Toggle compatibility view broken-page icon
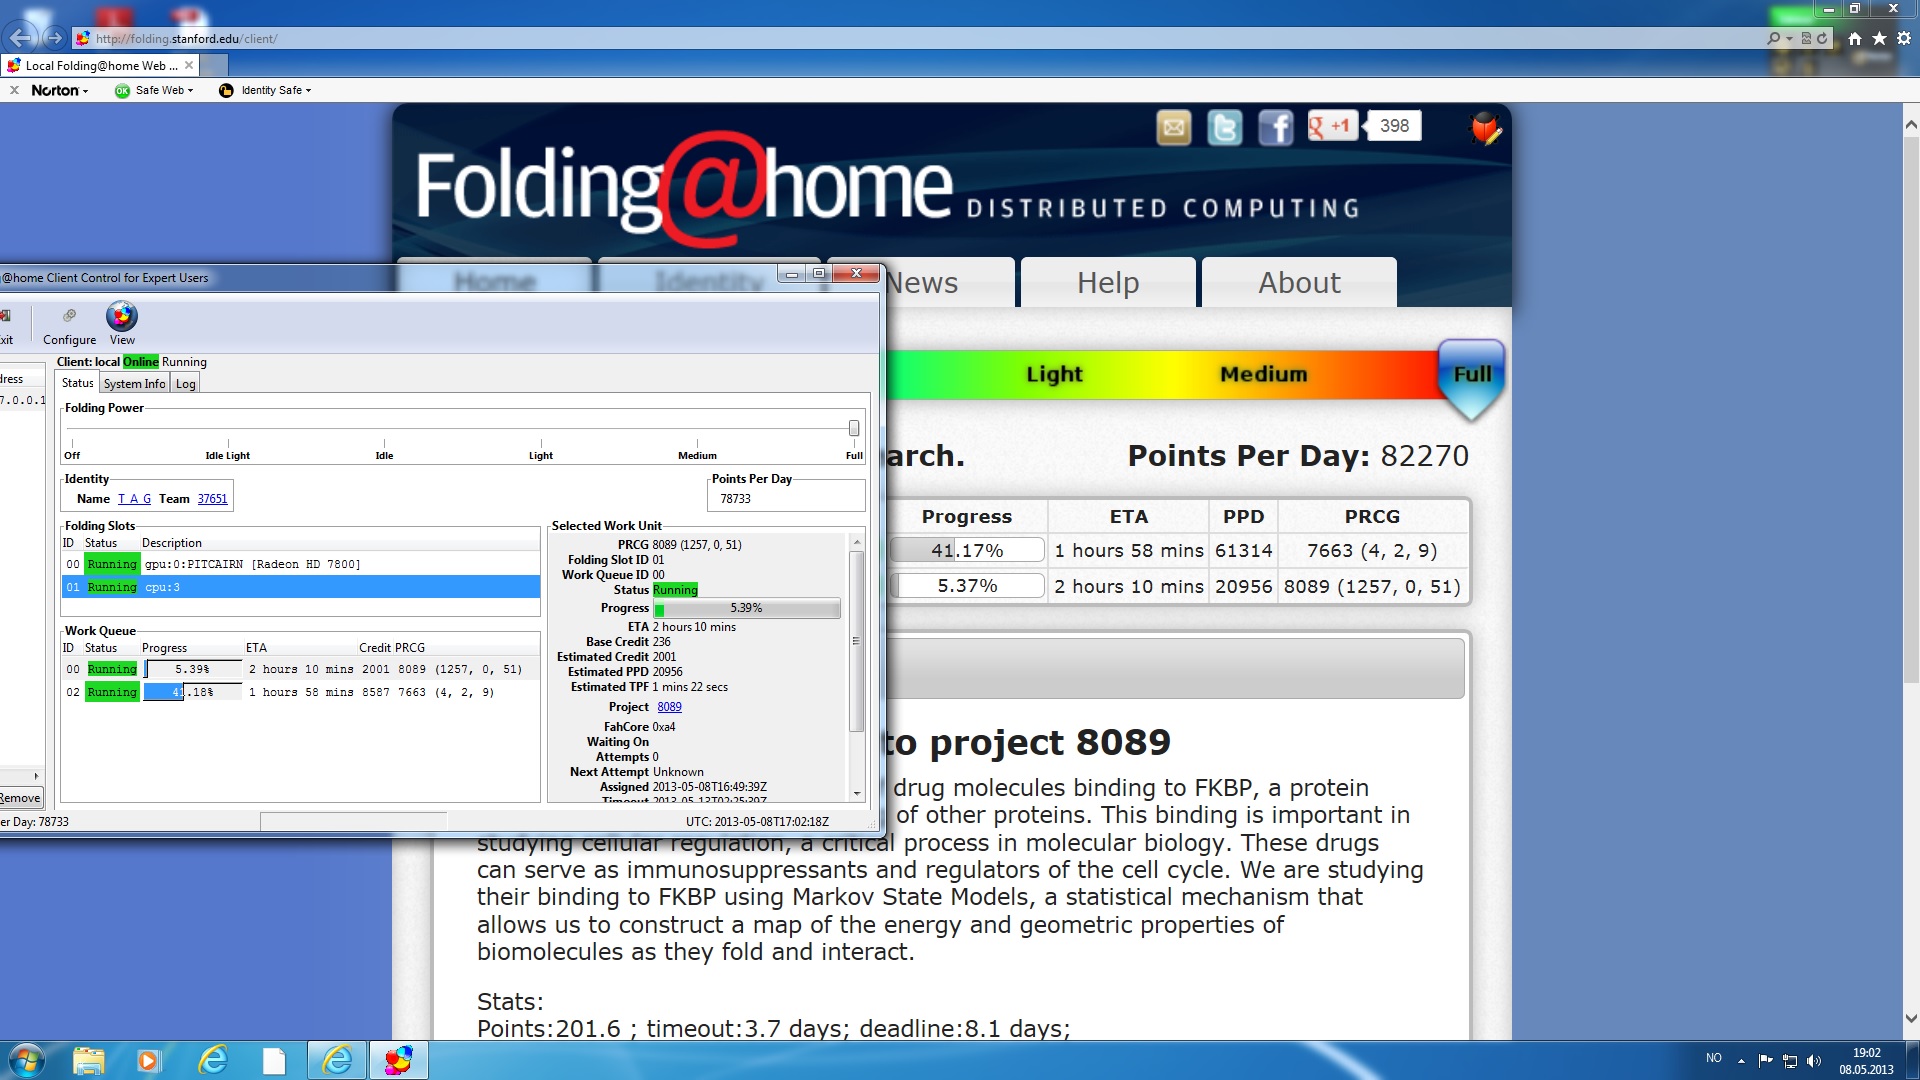 tap(1806, 38)
